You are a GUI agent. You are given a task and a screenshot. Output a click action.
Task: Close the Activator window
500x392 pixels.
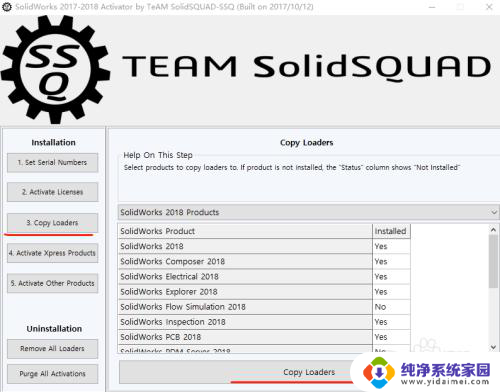489,7
